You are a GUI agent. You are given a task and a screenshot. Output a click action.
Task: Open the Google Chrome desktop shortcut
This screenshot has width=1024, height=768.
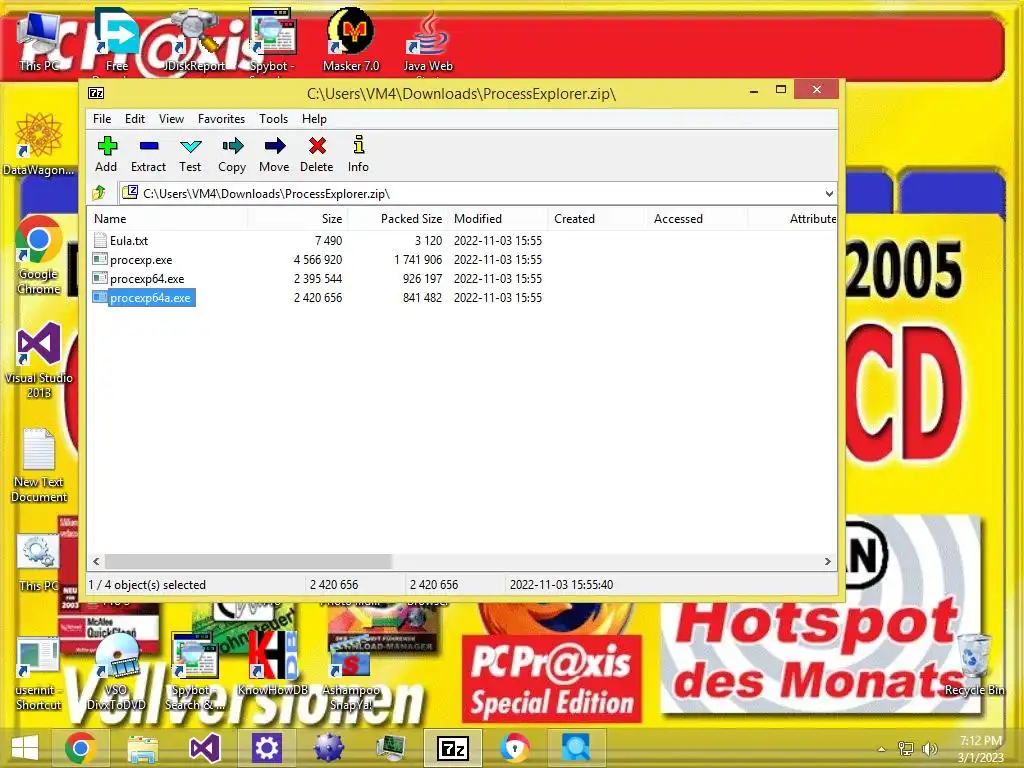point(39,255)
